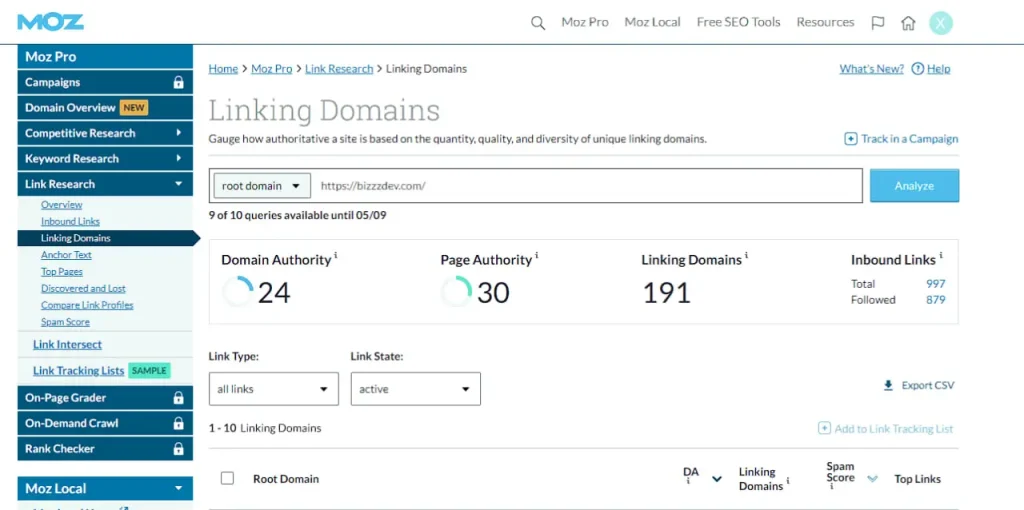Viewport: 1024px width, 510px height.
Task: Click info icon under DA column header
Action: coord(688,483)
